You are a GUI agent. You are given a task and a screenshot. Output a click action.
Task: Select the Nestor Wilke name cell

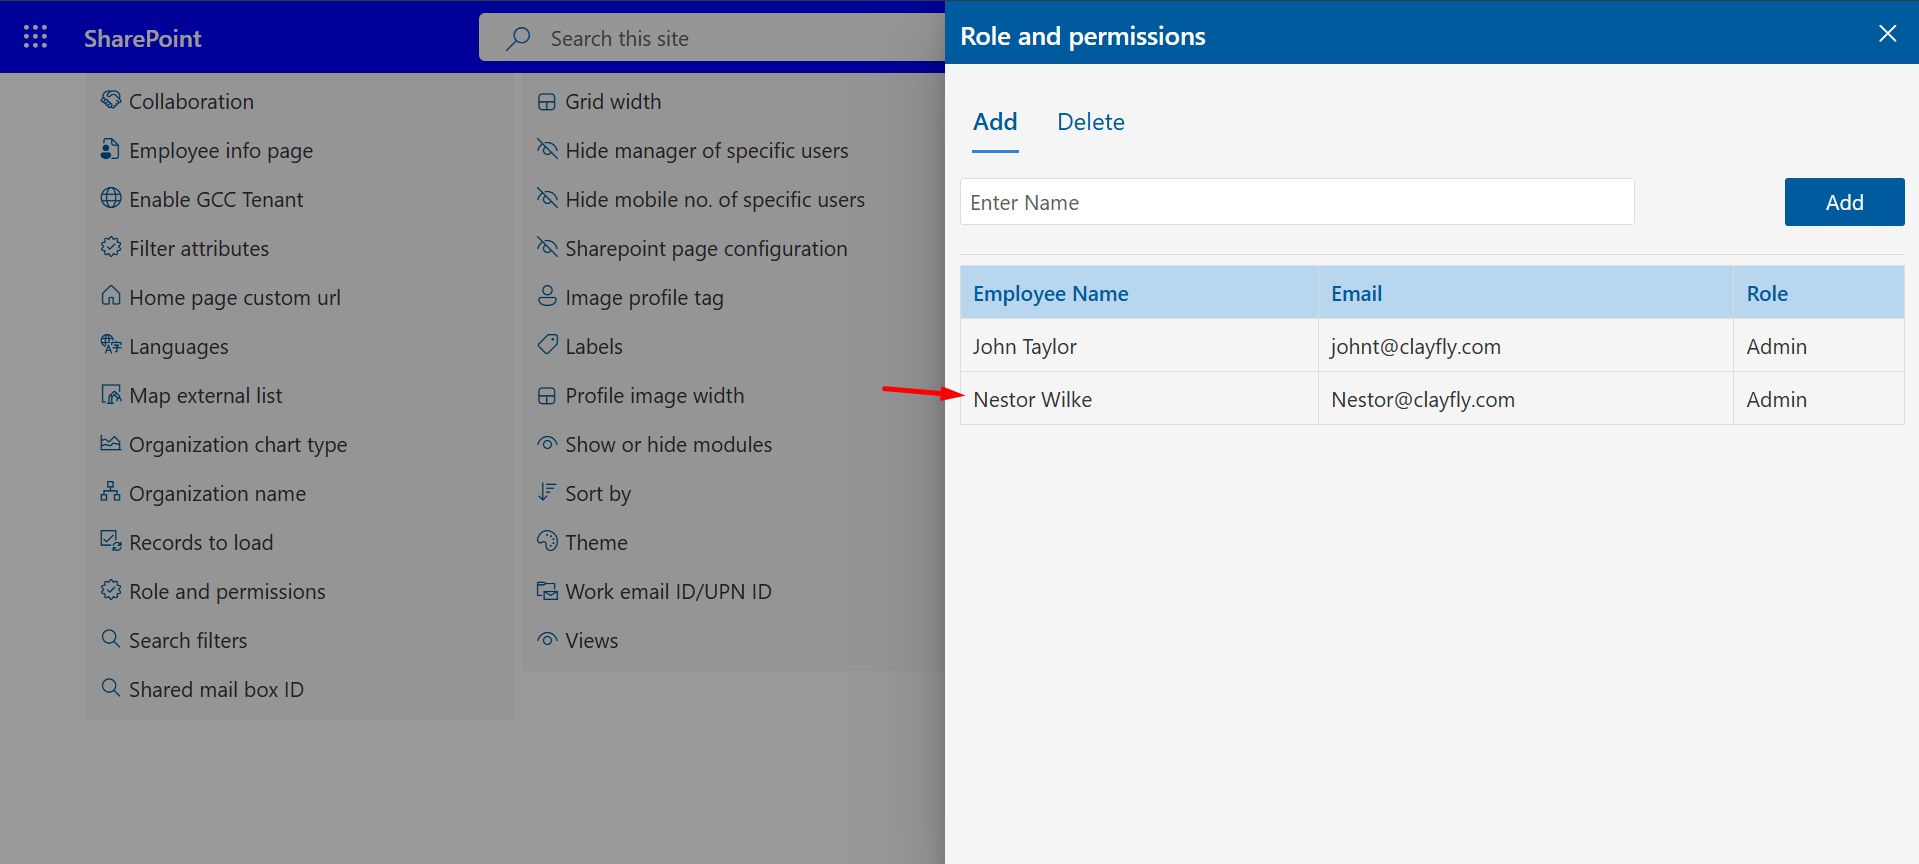click(x=1139, y=399)
